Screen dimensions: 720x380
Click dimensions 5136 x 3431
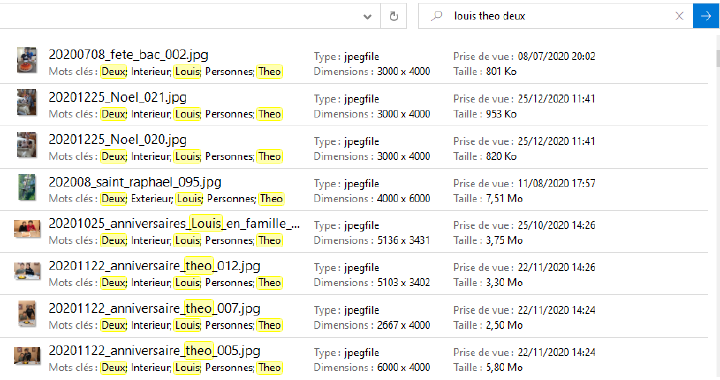pos(404,240)
